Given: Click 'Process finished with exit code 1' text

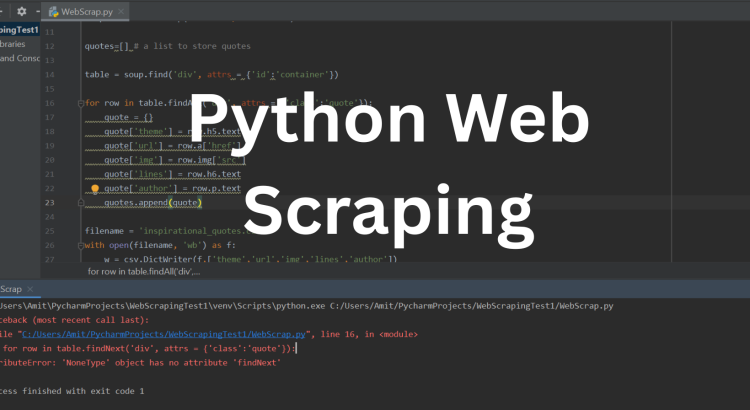Looking at the screenshot, I should 72,391.
